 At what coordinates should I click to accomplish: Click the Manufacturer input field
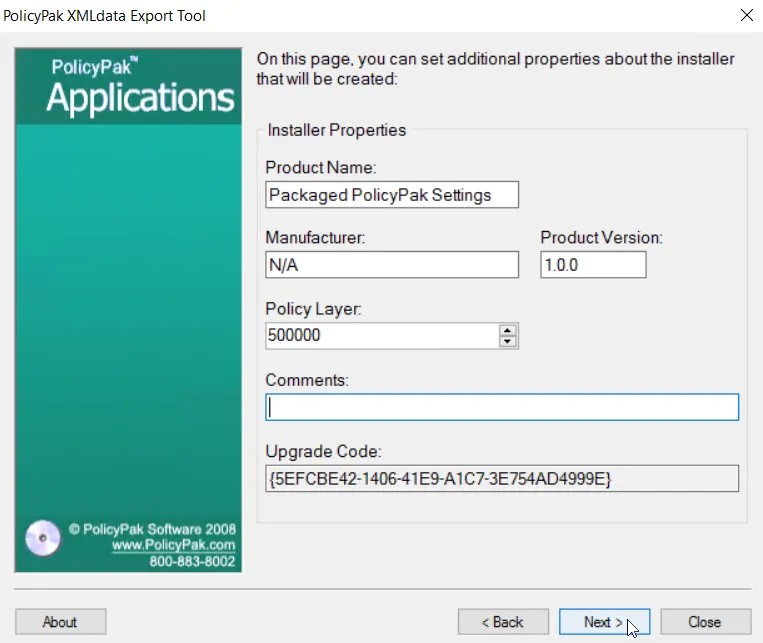pos(392,265)
